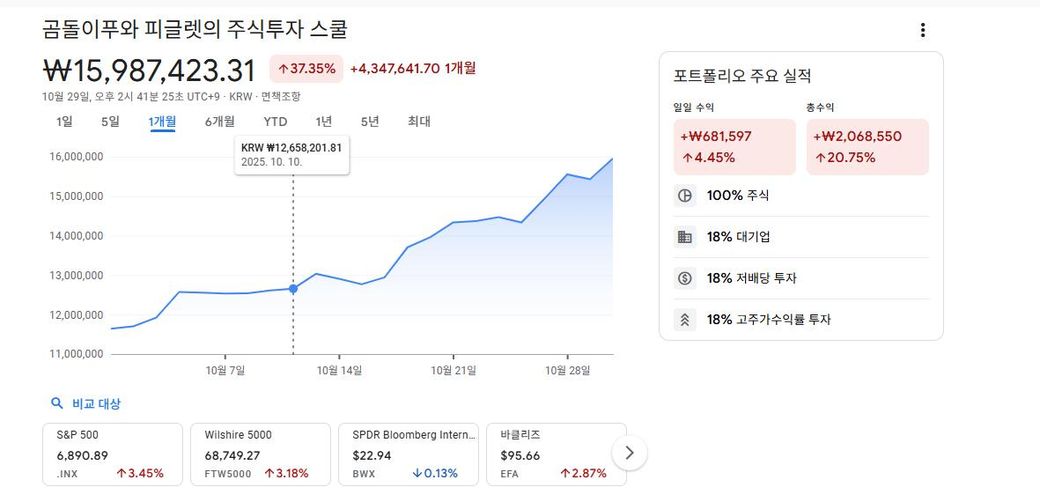
Task: Open the S&P 500 comparison card
Action: [x=112, y=454]
